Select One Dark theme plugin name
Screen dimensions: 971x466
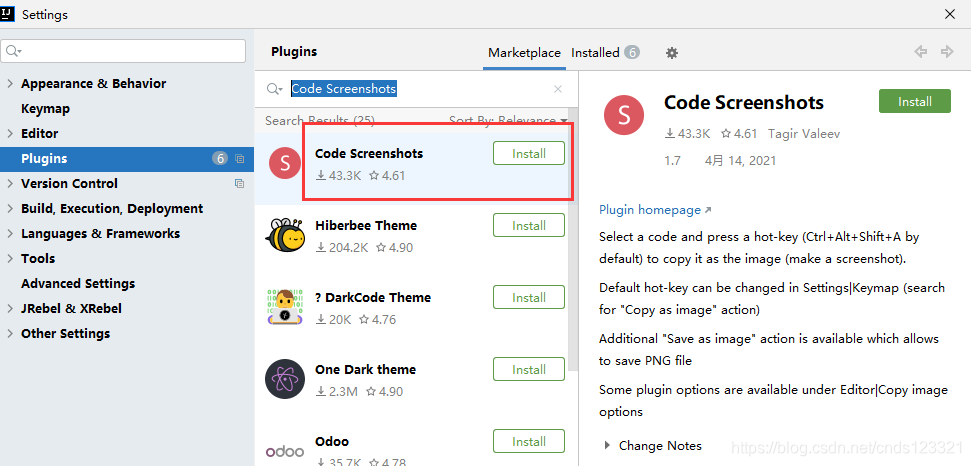(365, 369)
